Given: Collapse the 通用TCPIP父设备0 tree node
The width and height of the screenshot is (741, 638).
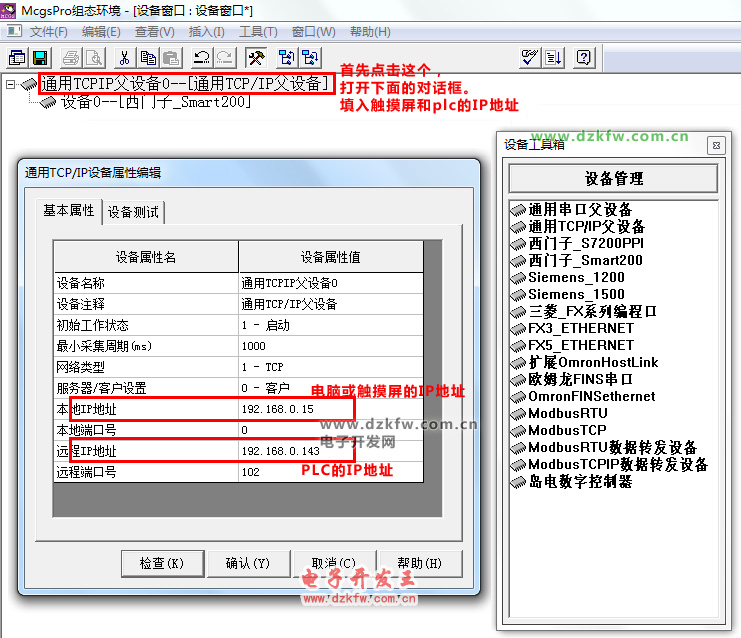Looking at the screenshot, I should tap(10, 84).
